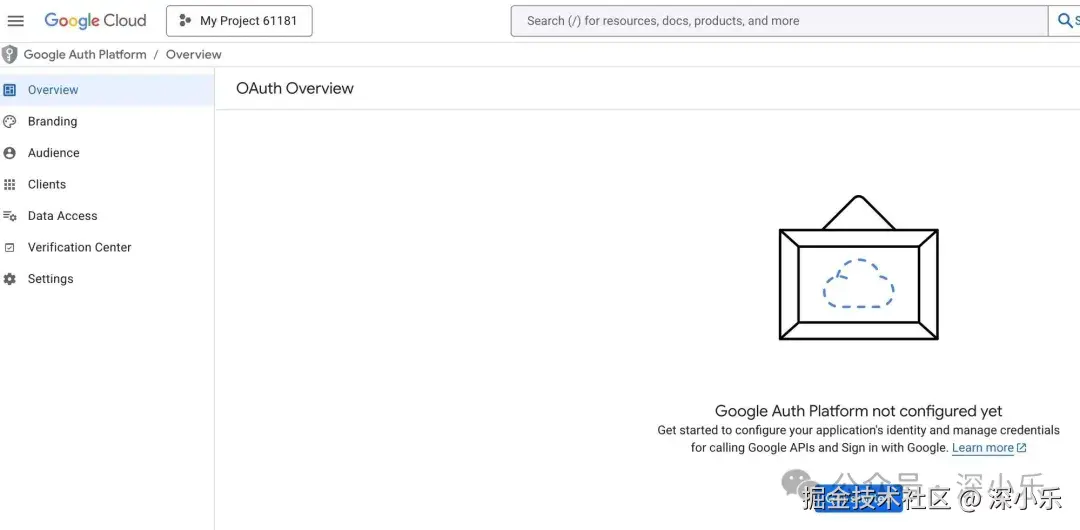
Task: Click the Audience person icon
Action: tap(10, 153)
